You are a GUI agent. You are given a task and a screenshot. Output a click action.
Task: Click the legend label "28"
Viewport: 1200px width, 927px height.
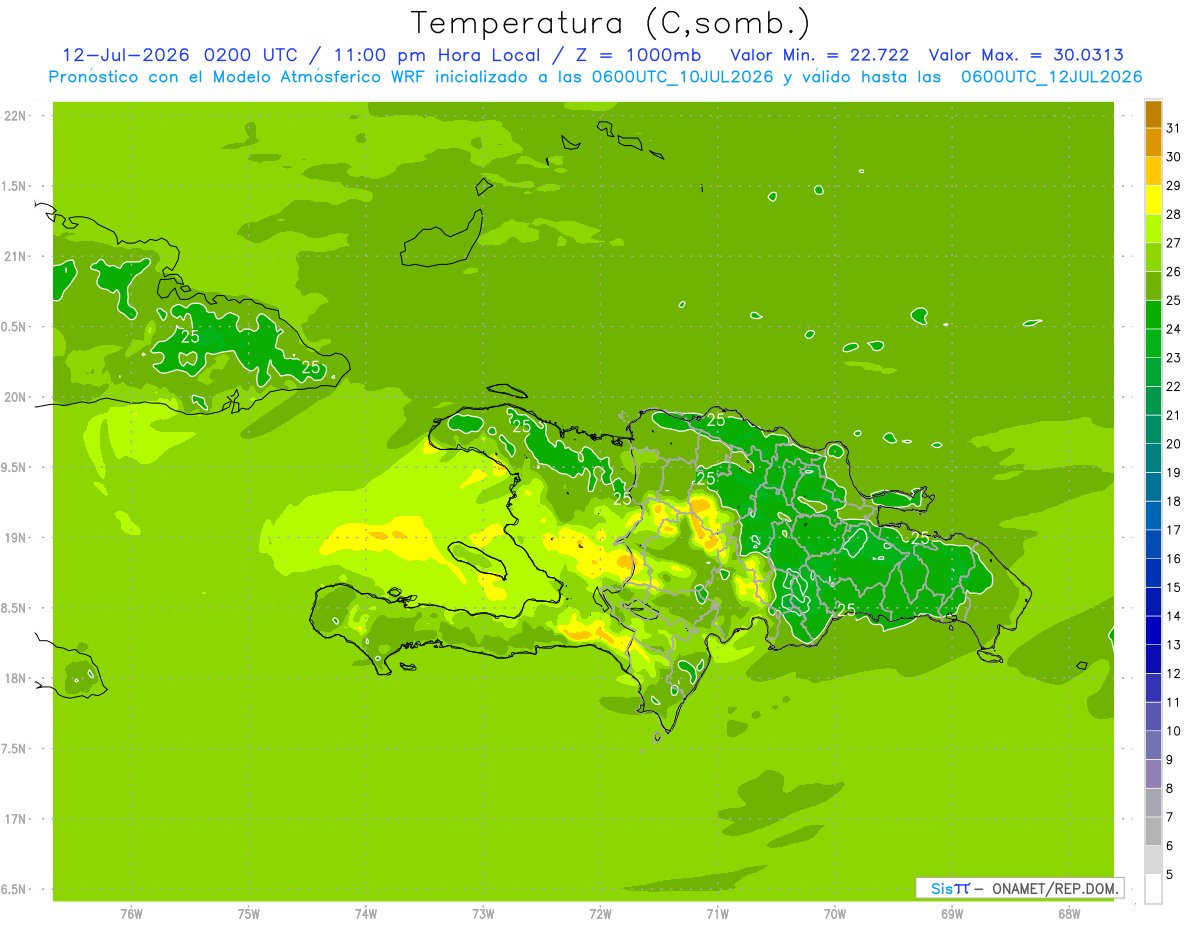coord(1174,214)
